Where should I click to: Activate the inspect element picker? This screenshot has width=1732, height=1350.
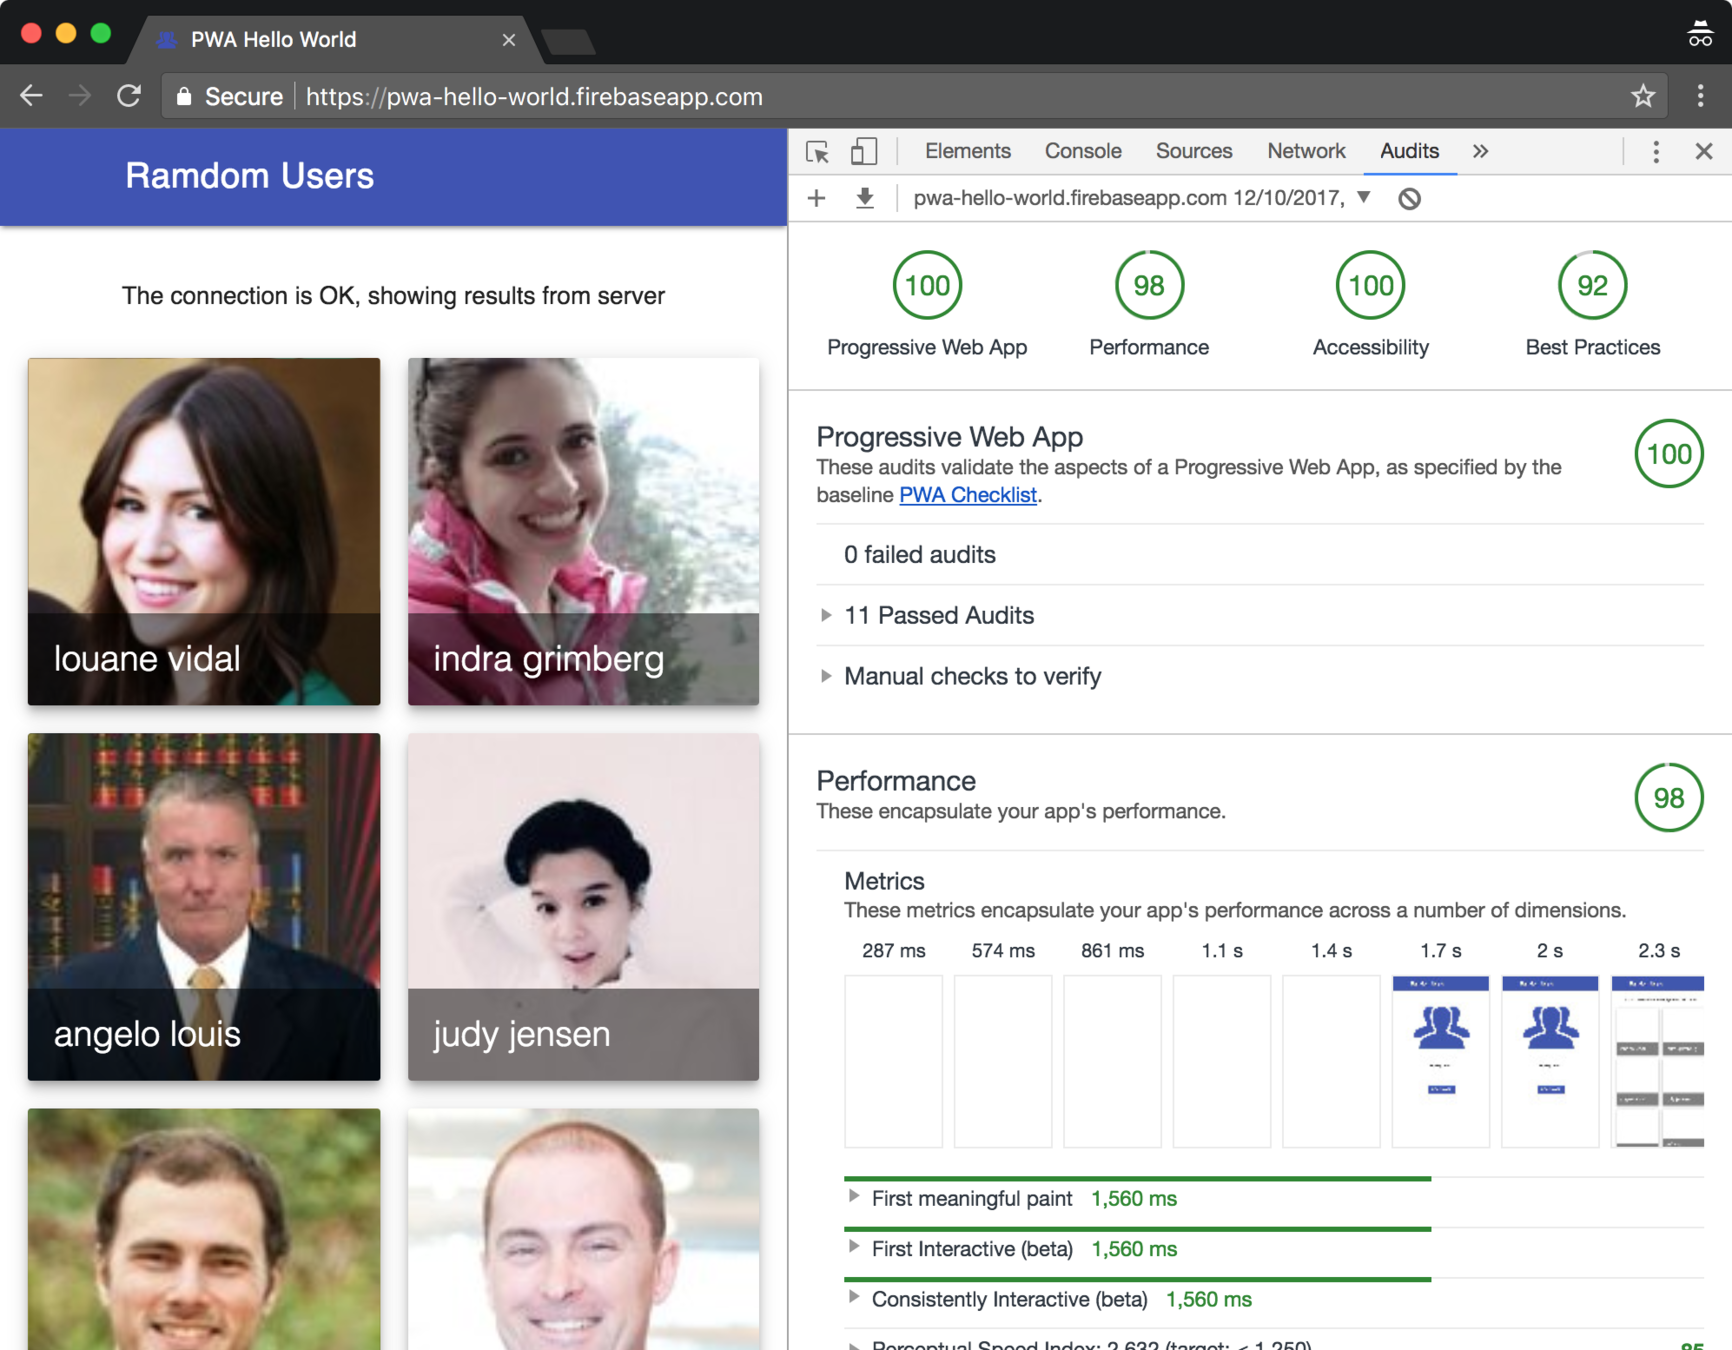(x=817, y=151)
